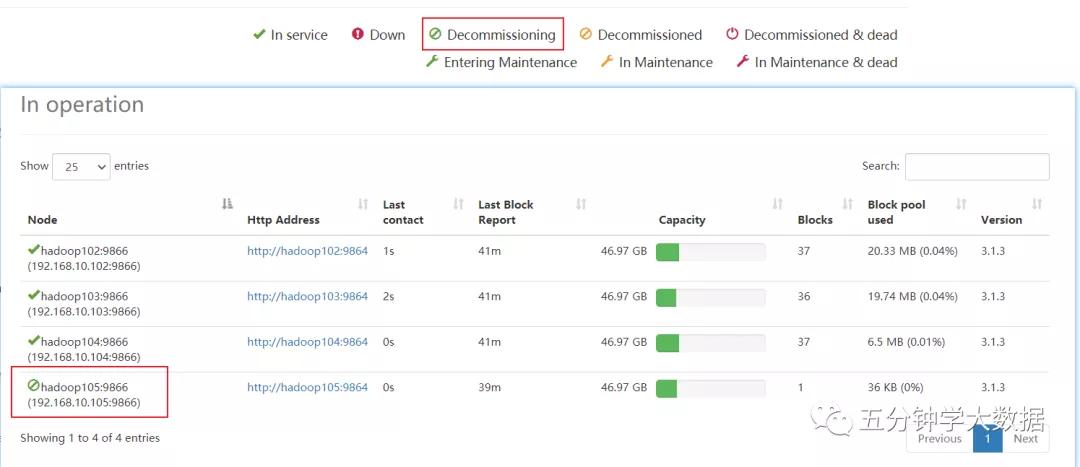Select page 1 in pagination

987,438
